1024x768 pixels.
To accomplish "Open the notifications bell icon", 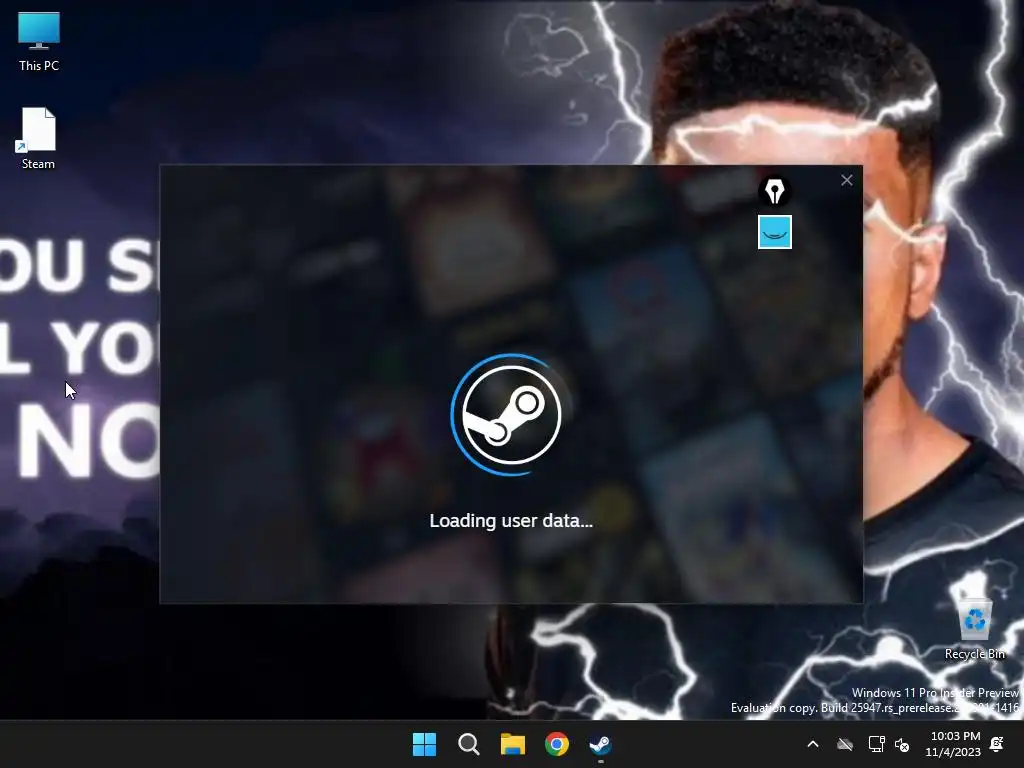I will click(x=997, y=744).
